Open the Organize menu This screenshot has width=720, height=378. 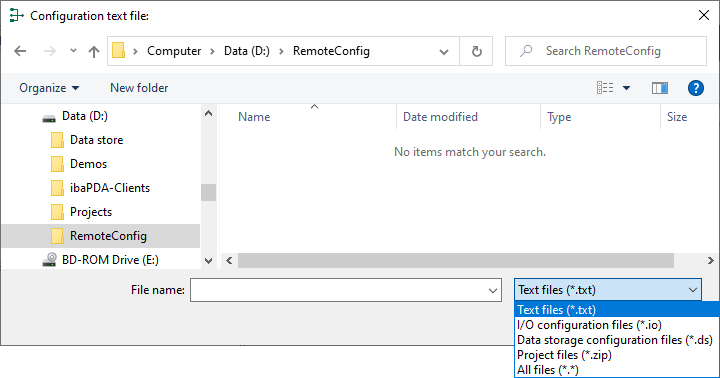49,88
